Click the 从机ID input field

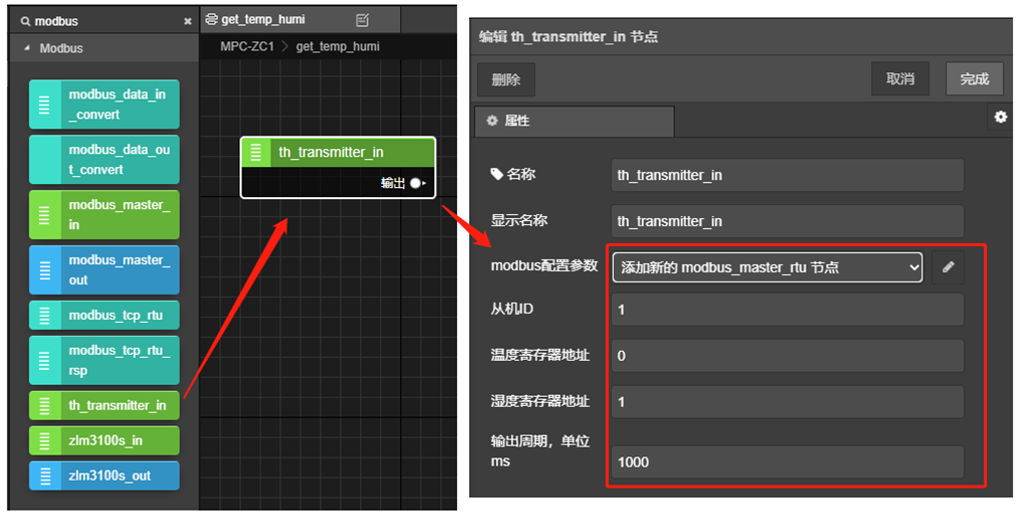click(x=787, y=309)
